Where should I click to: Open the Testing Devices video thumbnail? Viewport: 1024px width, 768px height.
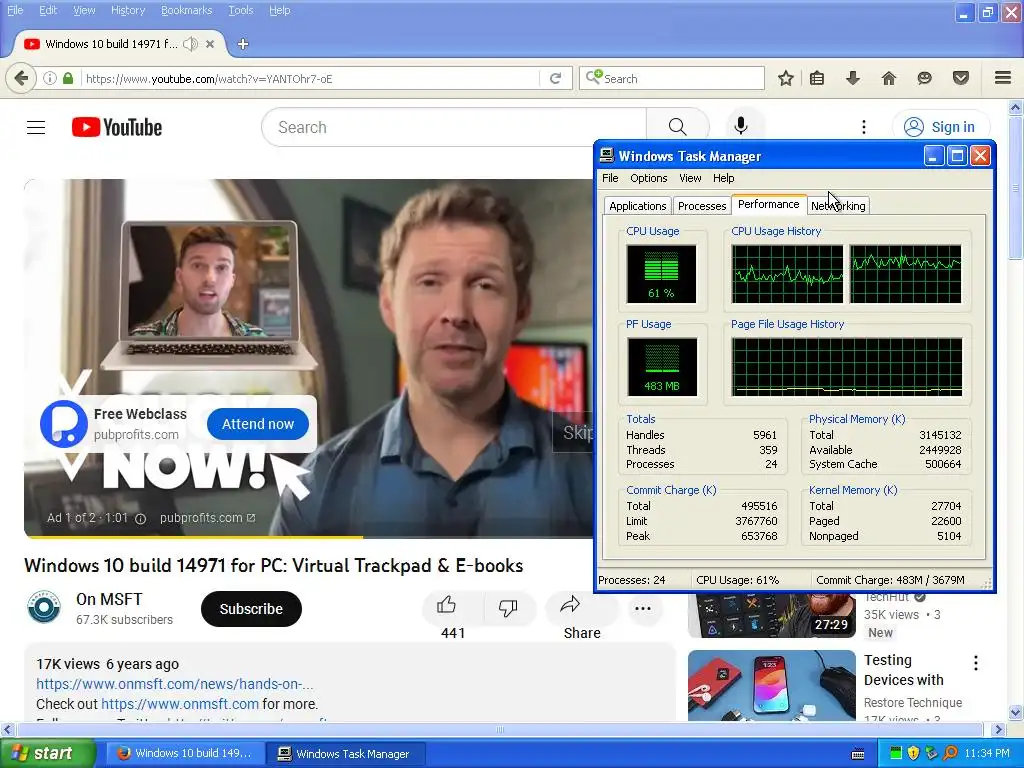772,685
